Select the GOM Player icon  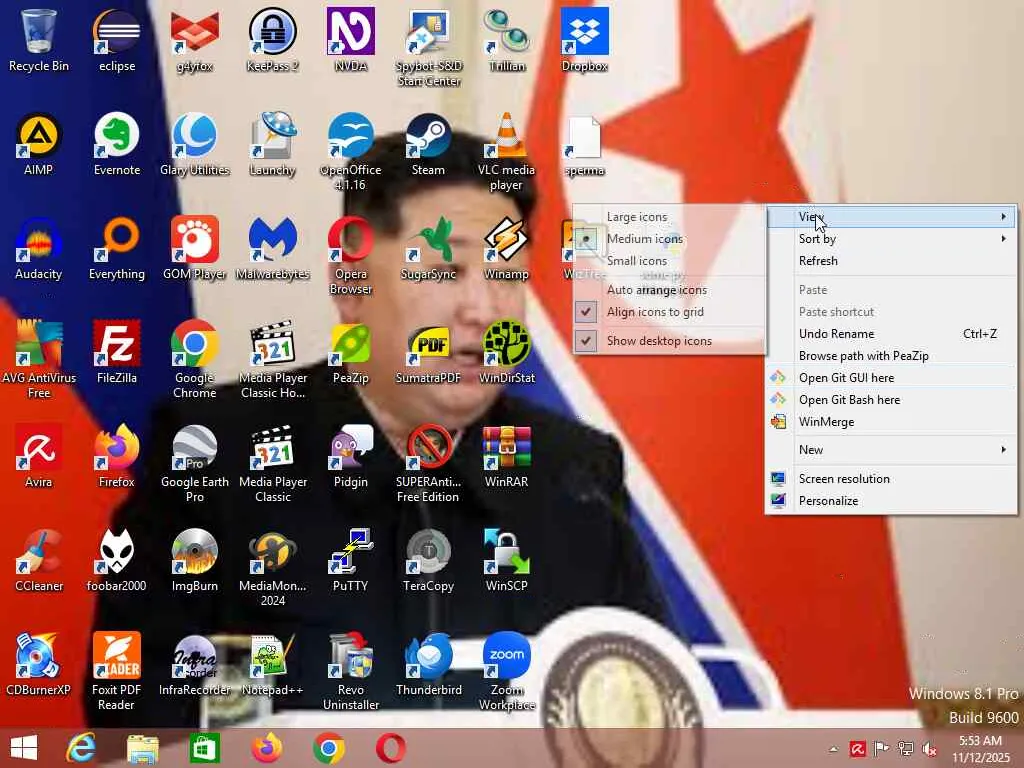click(x=195, y=248)
